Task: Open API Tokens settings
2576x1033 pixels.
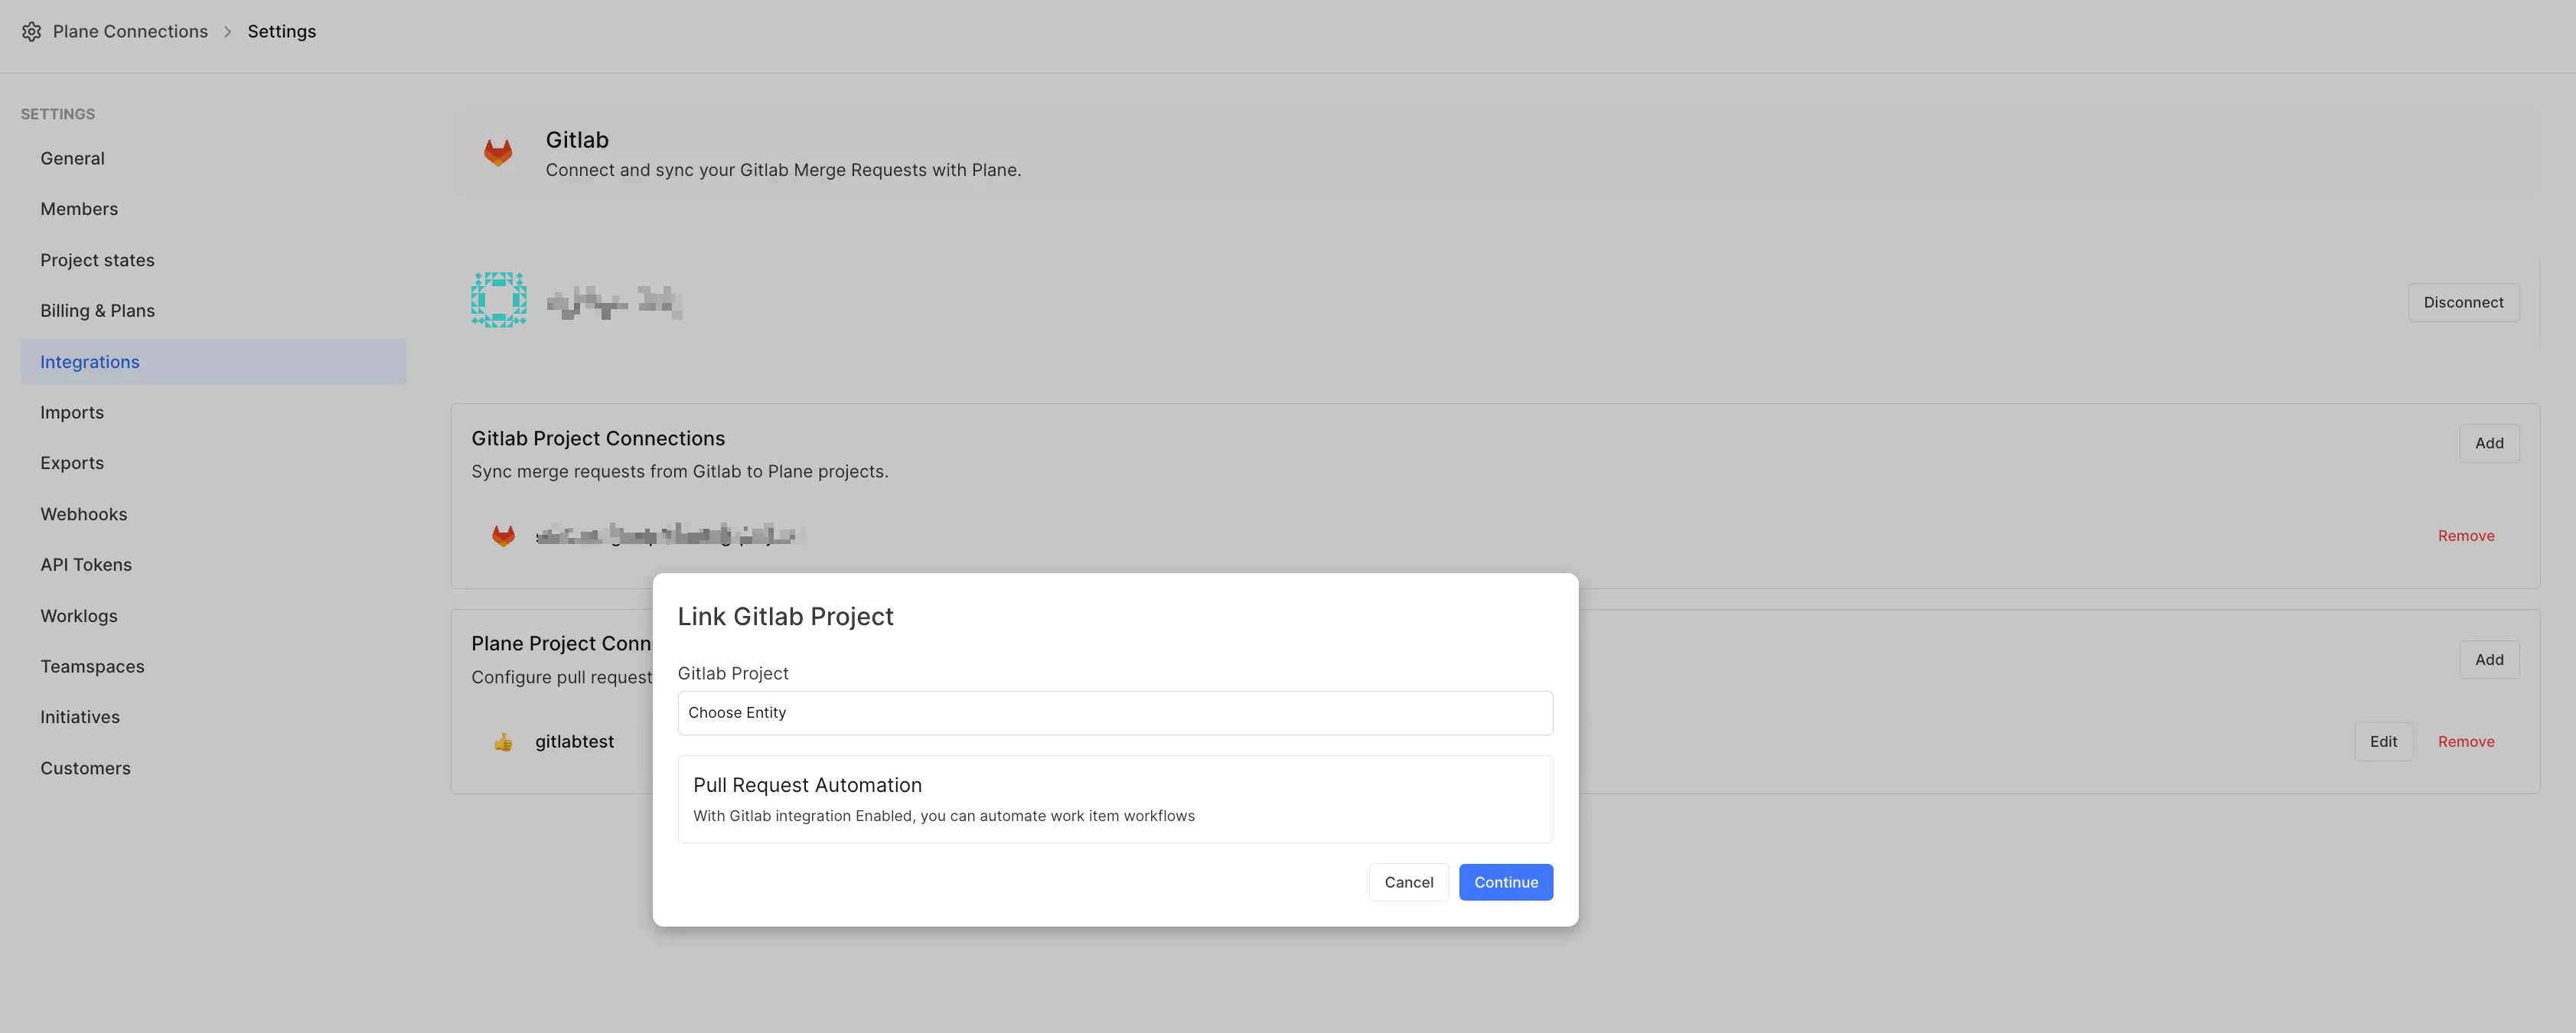Action: coord(86,564)
